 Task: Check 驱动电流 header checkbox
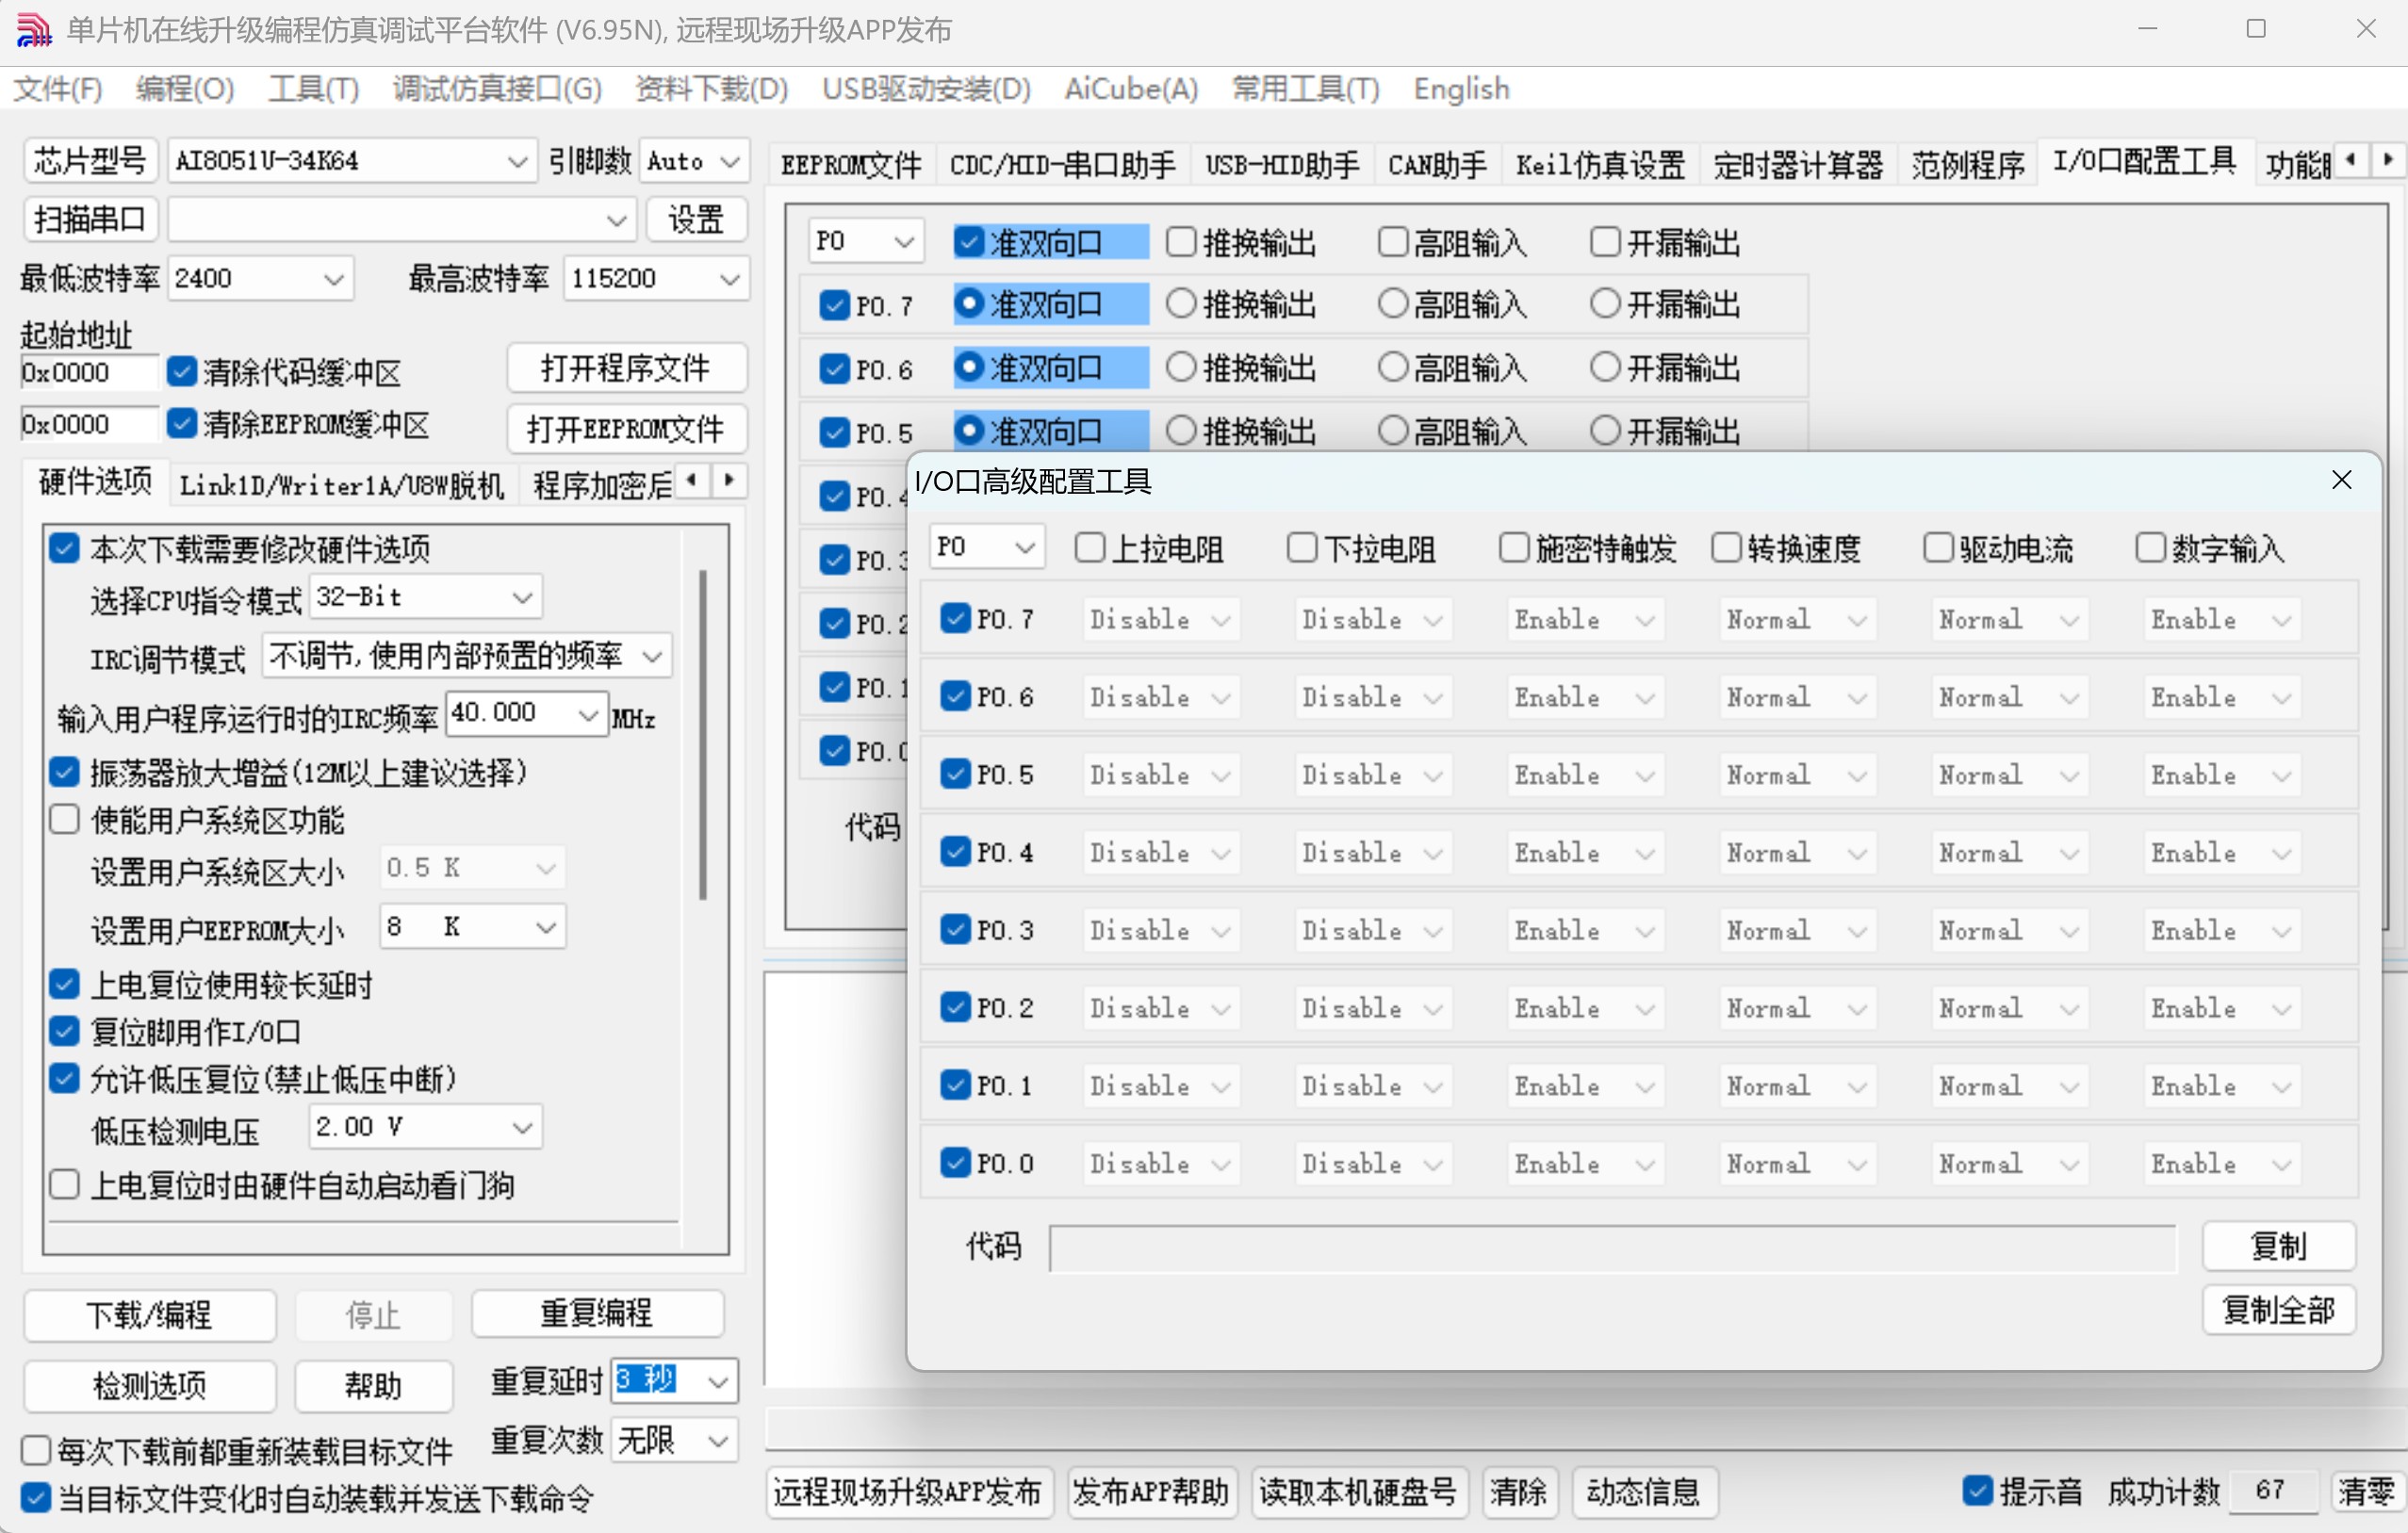point(1938,547)
